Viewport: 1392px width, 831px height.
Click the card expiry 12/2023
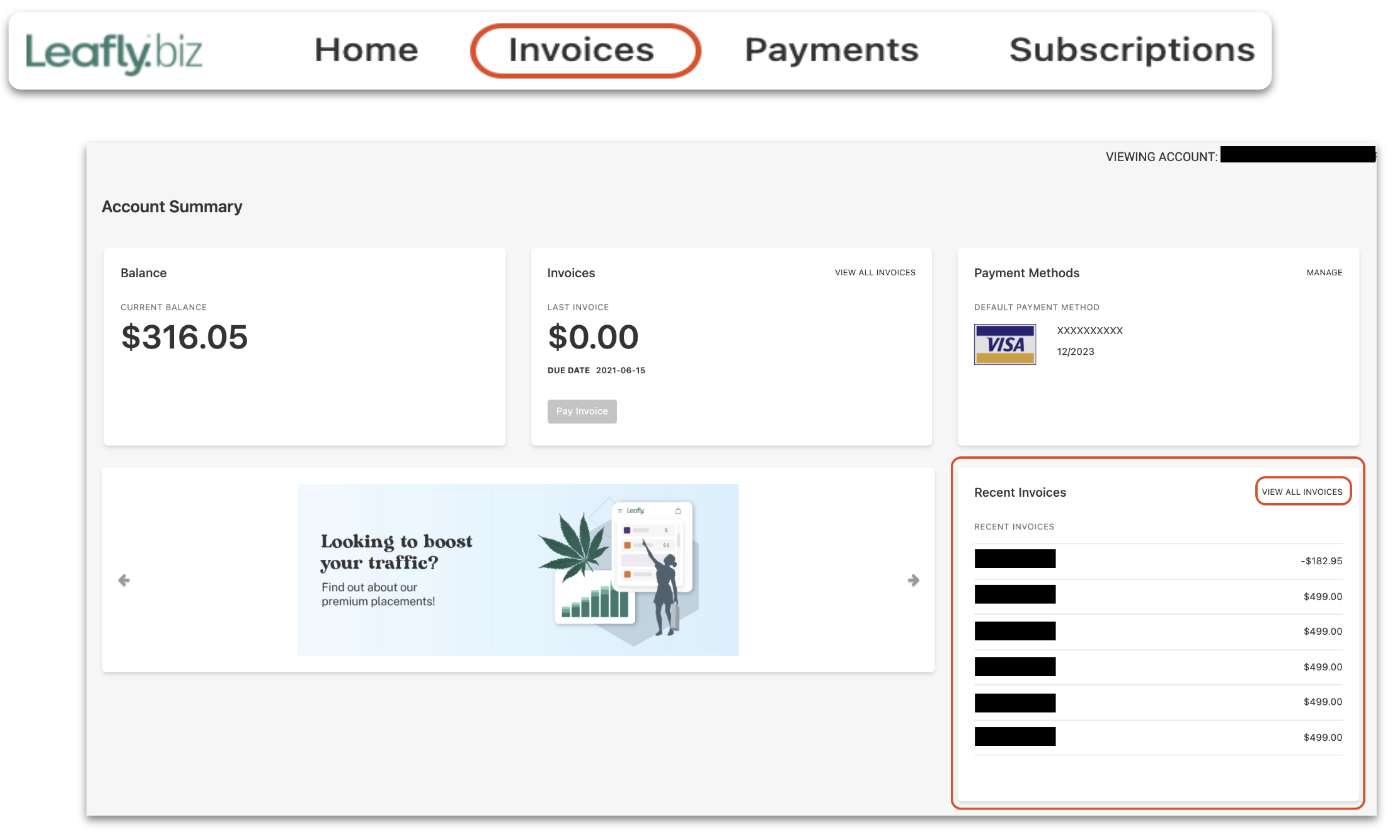tap(1075, 352)
